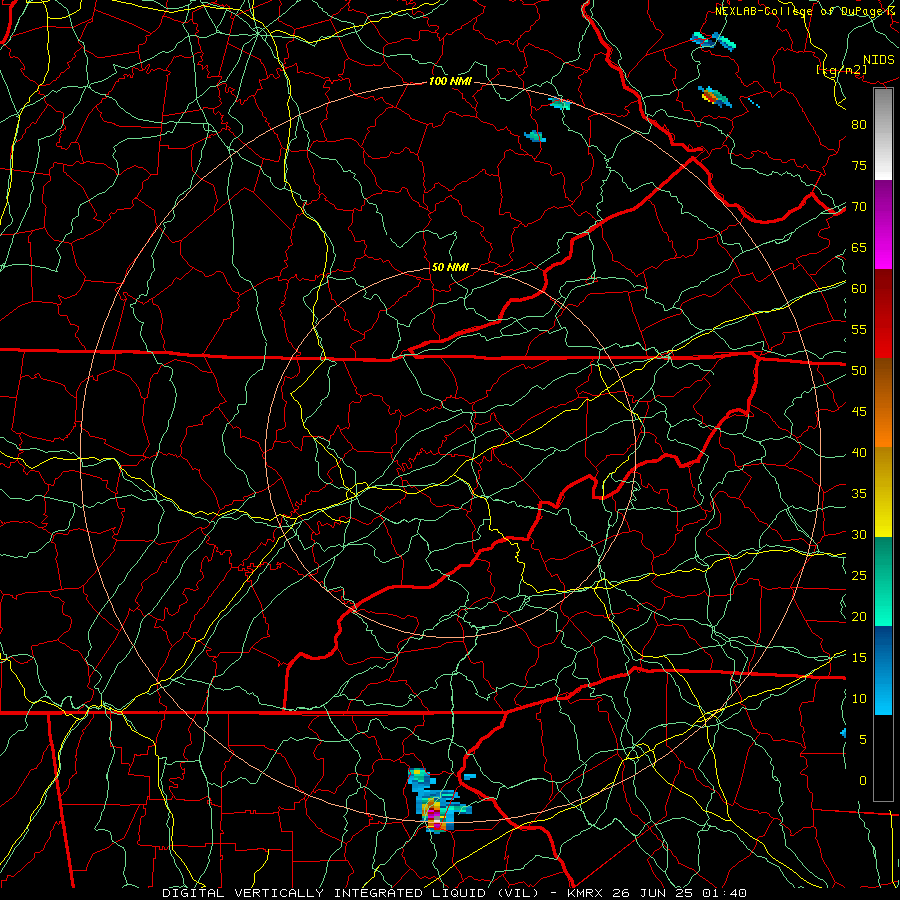900x900 pixels.
Task: Click the orange-cored echo below the NIDS label area
Action: pyautogui.click(x=714, y=97)
